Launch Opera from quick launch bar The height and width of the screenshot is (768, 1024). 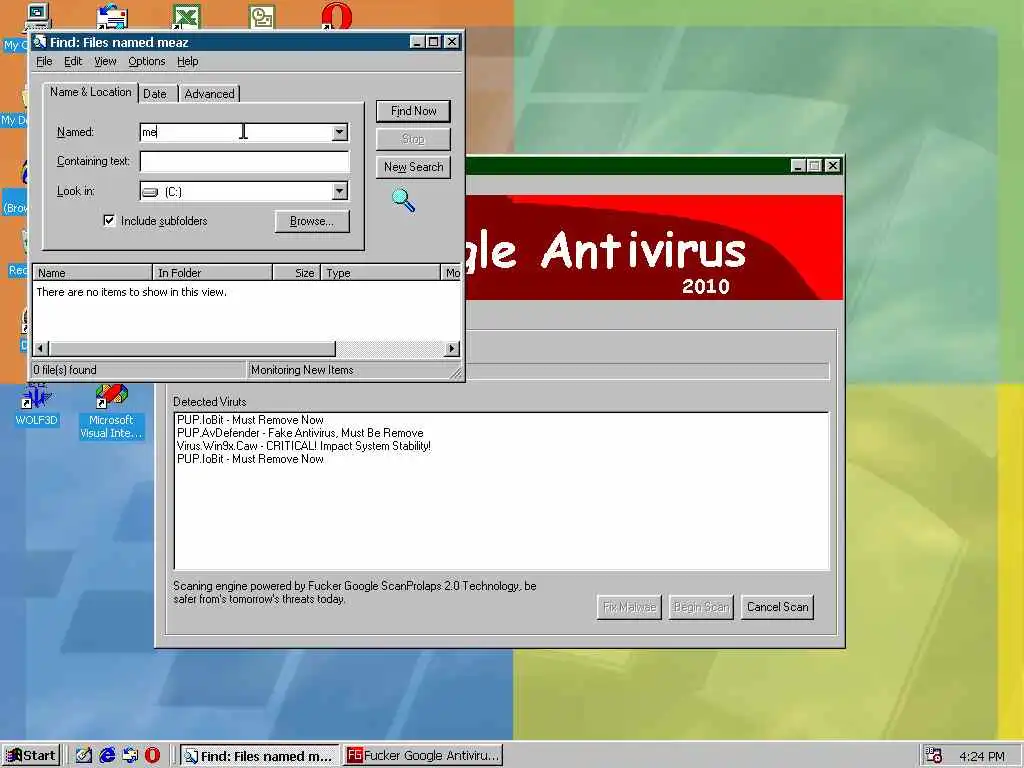pos(152,756)
